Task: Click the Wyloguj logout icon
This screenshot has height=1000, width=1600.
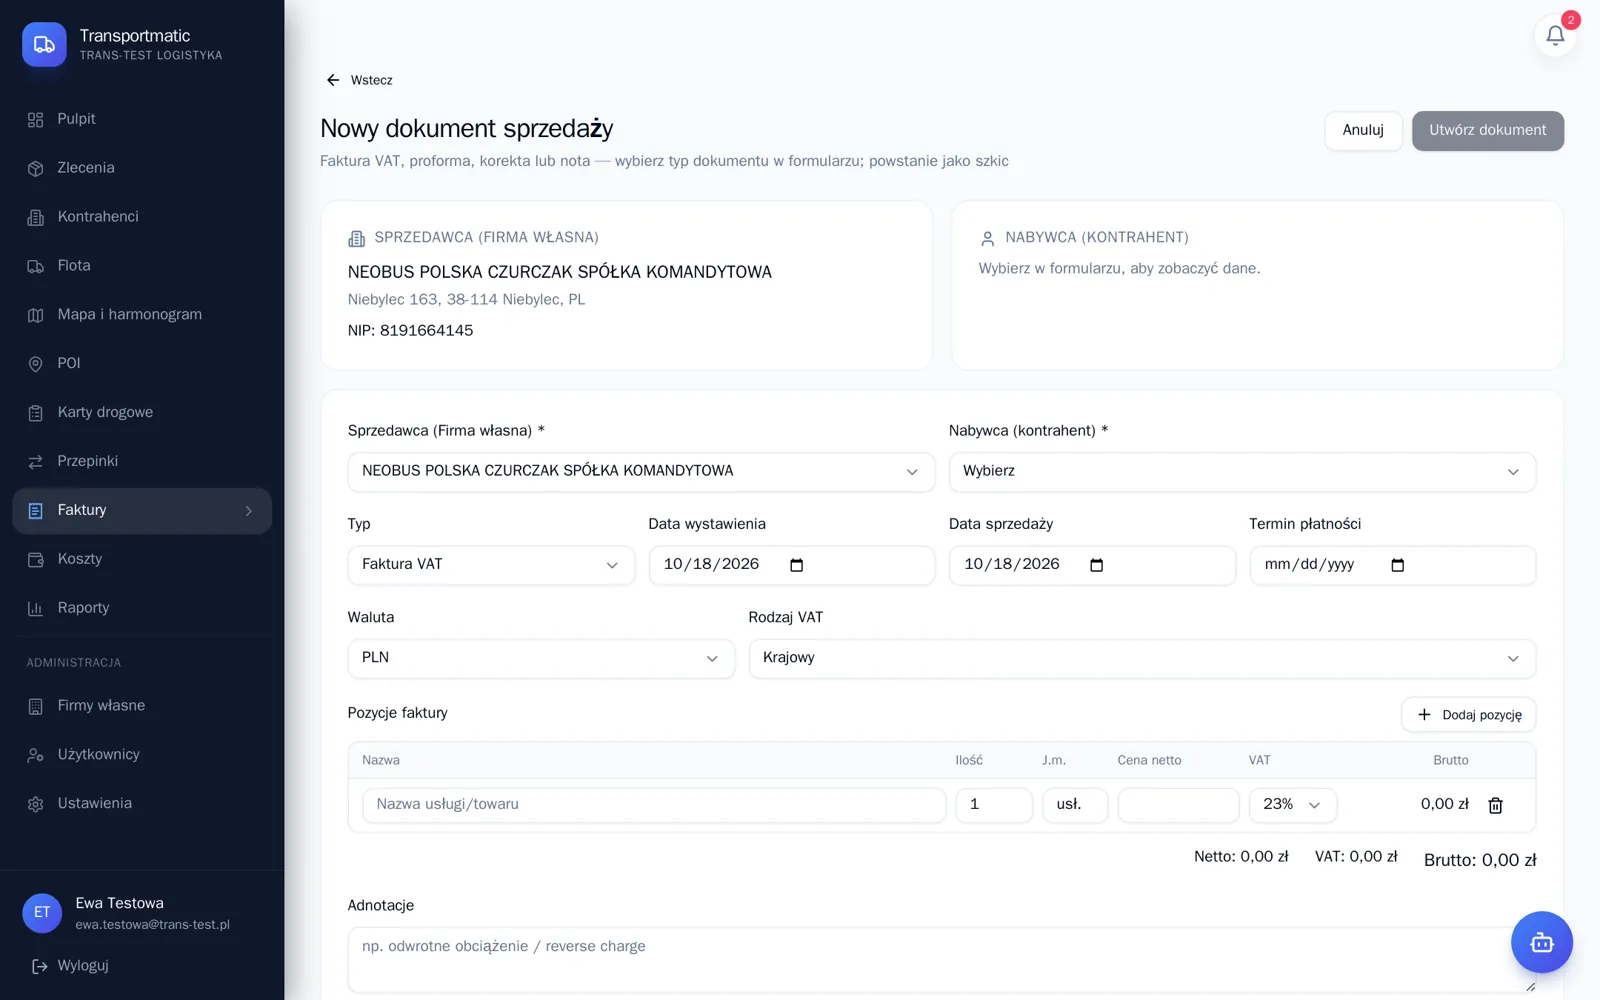Action: click(x=40, y=966)
